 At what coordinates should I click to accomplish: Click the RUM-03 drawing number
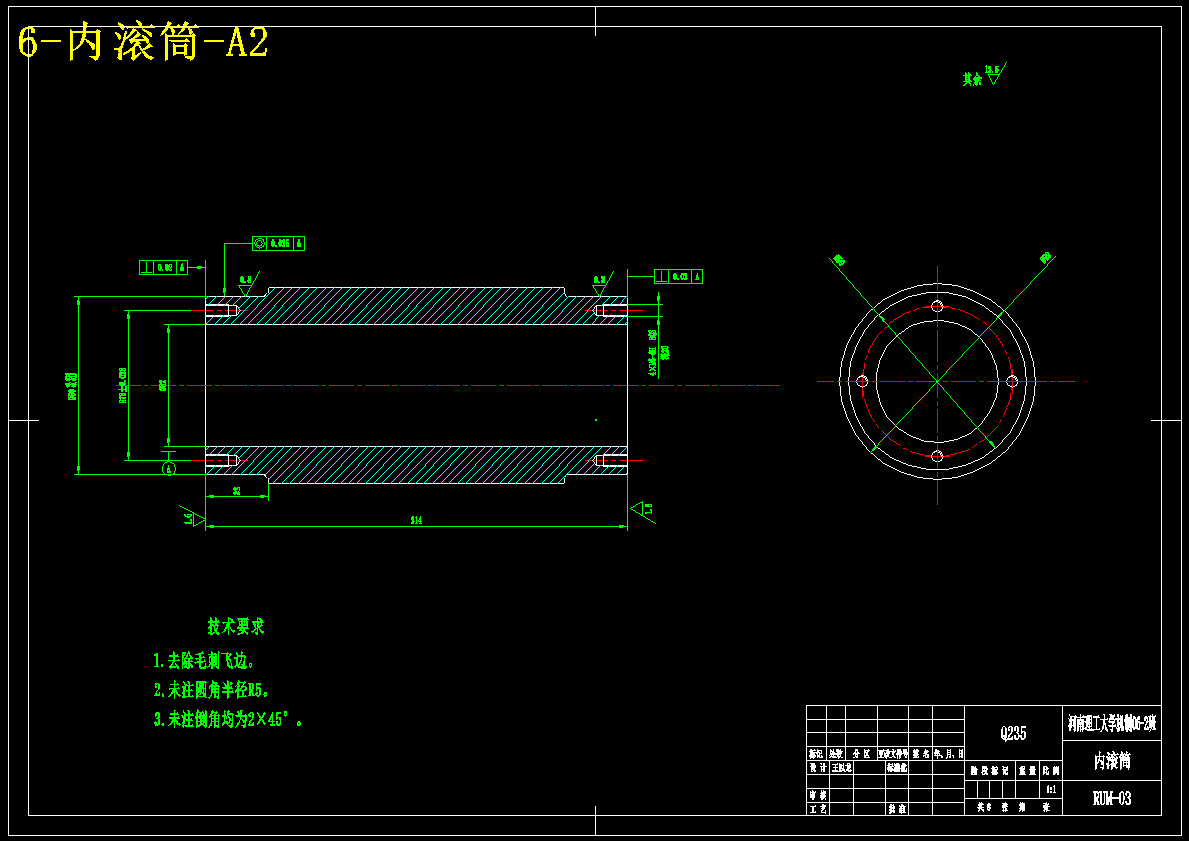[1112, 798]
